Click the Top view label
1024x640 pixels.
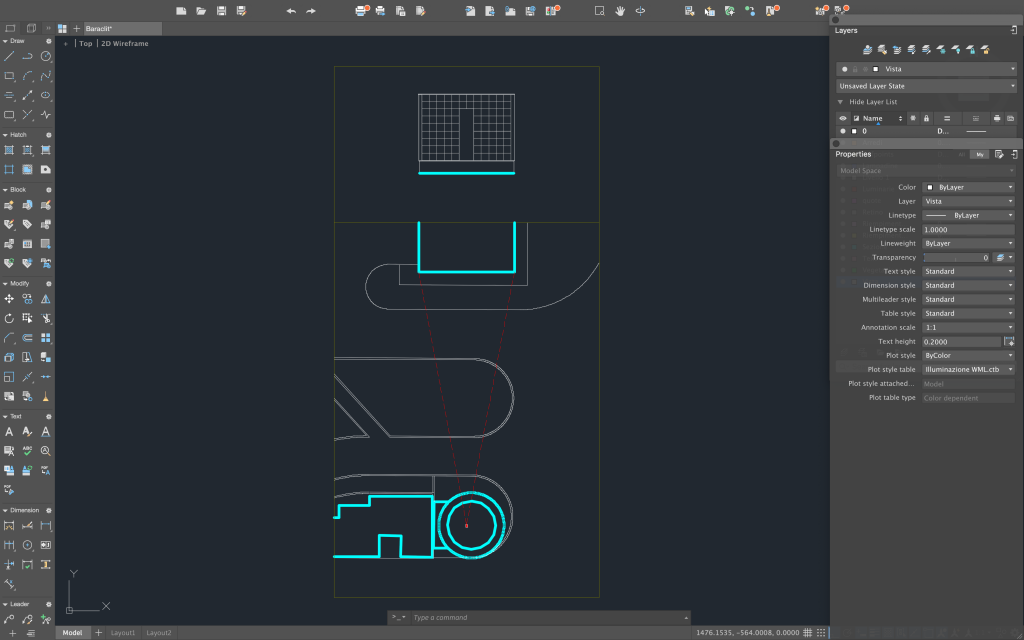86,44
